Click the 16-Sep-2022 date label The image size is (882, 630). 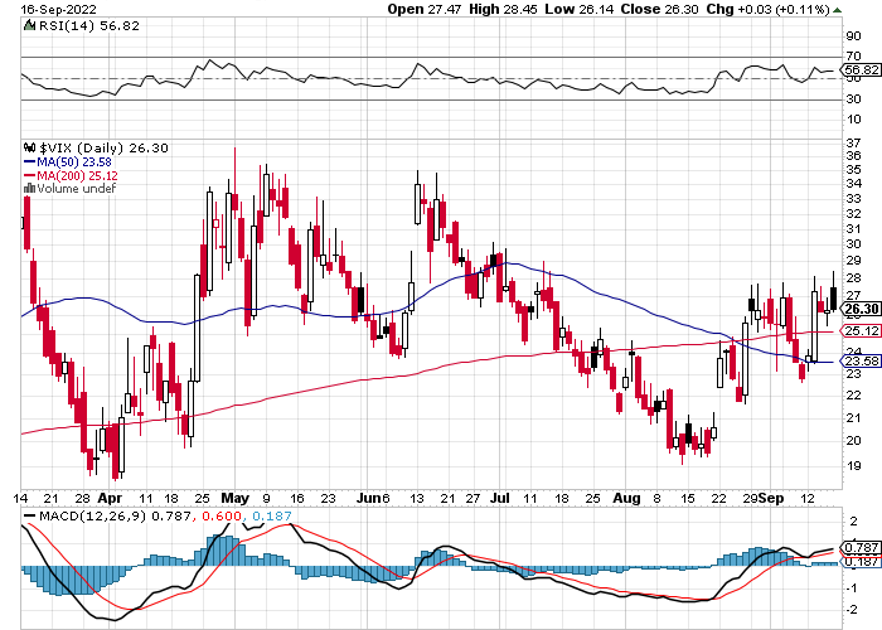[x=40, y=8]
